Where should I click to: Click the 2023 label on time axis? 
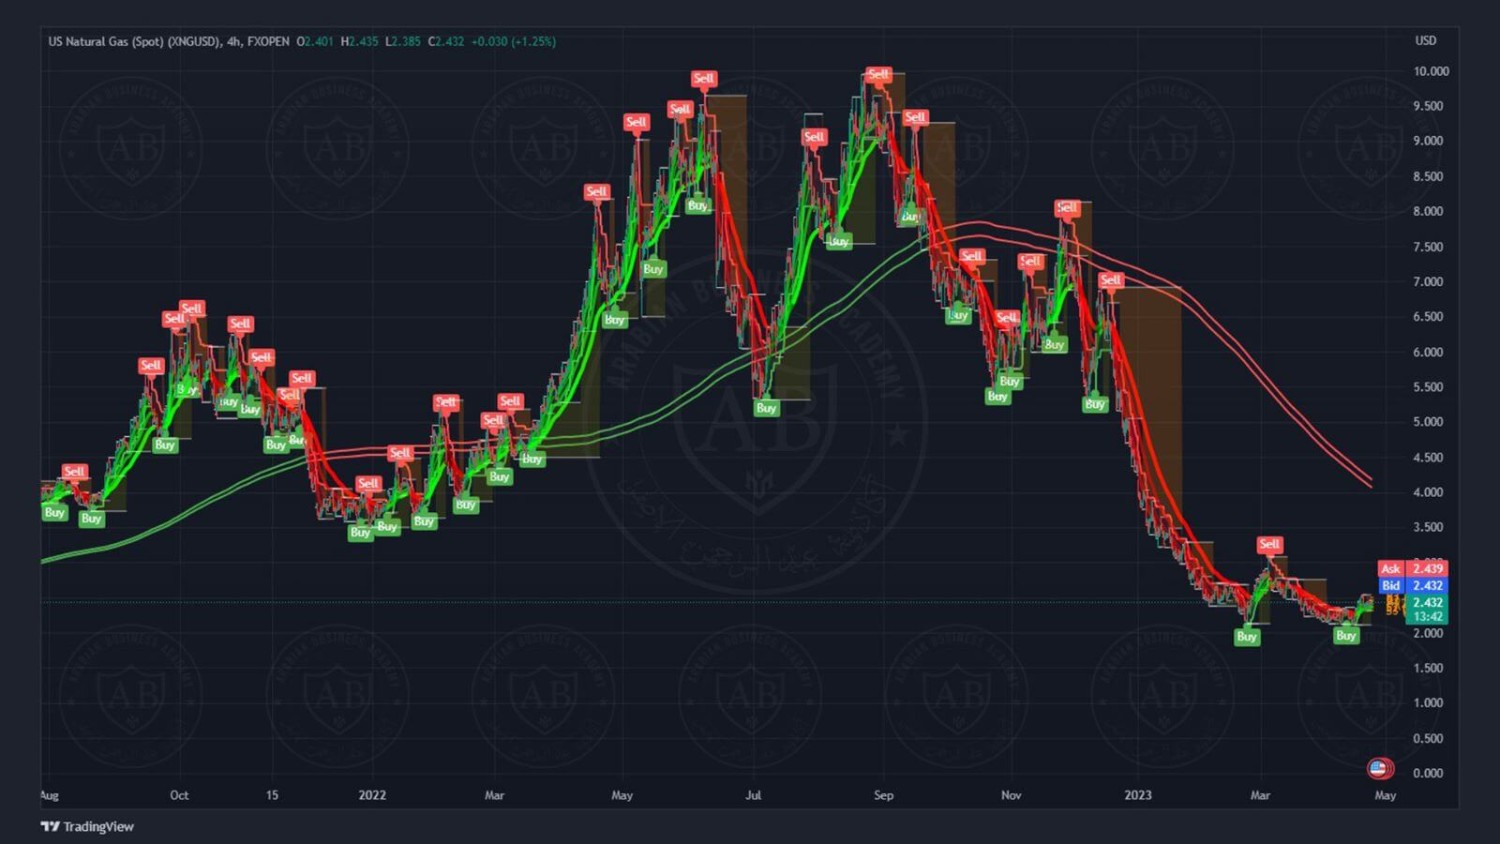click(x=1138, y=796)
